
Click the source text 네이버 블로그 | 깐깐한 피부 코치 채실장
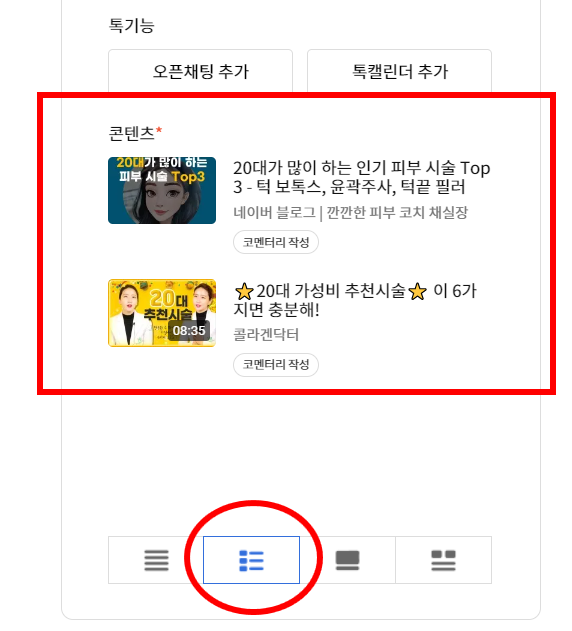tap(351, 212)
